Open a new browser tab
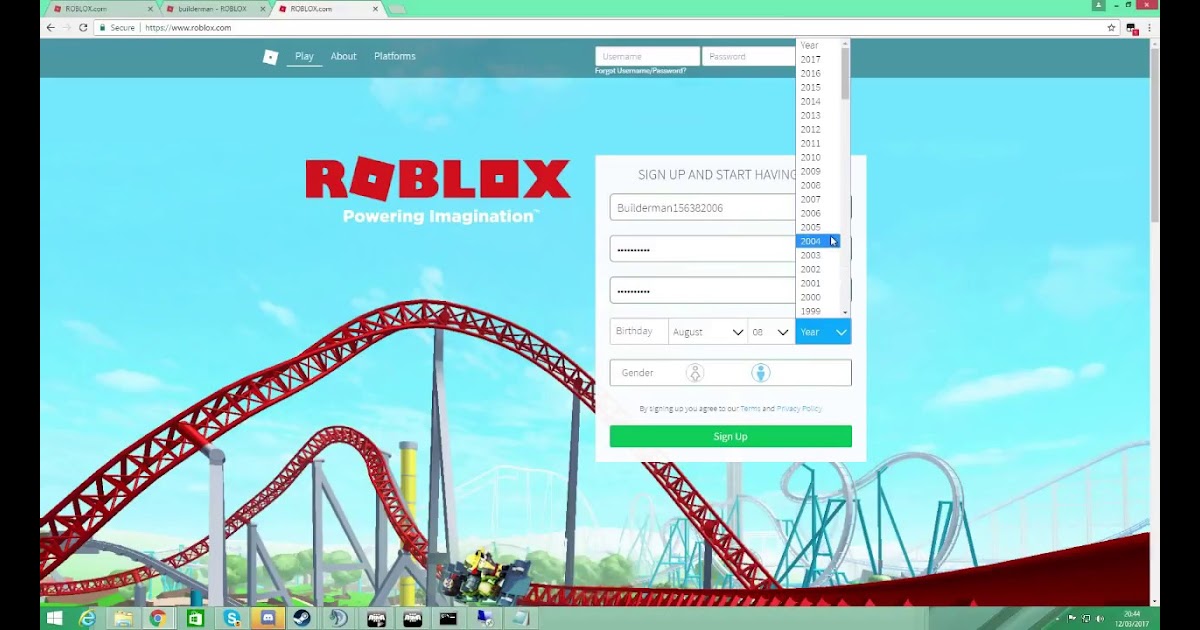Image resolution: width=1200 pixels, height=630 pixels. coord(397,9)
